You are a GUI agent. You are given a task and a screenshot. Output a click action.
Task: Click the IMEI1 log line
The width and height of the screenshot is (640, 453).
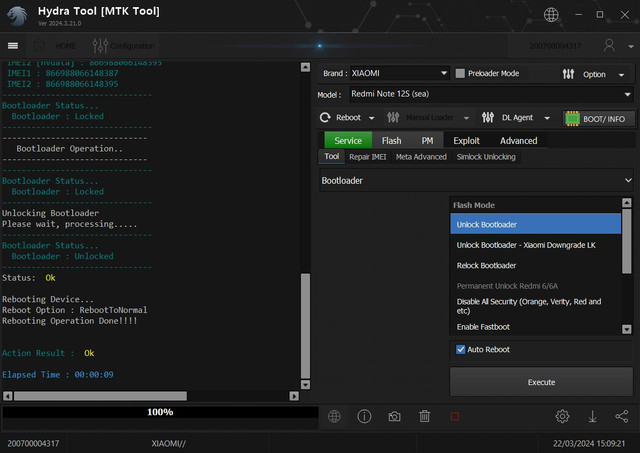pyautogui.click(x=63, y=73)
